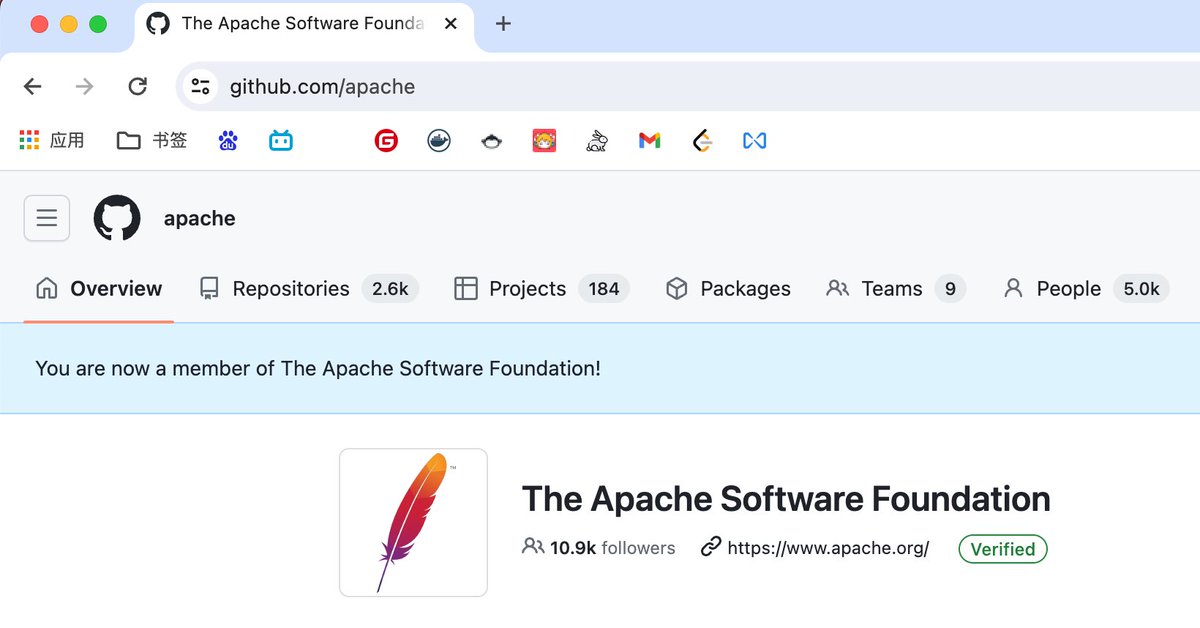This screenshot has width=1200, height=628.
Task: Click the browser back arrow
Action: [33, 87]
